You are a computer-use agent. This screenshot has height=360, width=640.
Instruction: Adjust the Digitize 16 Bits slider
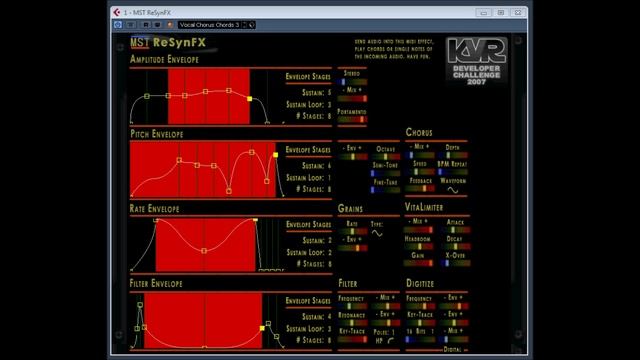point(420,339)
